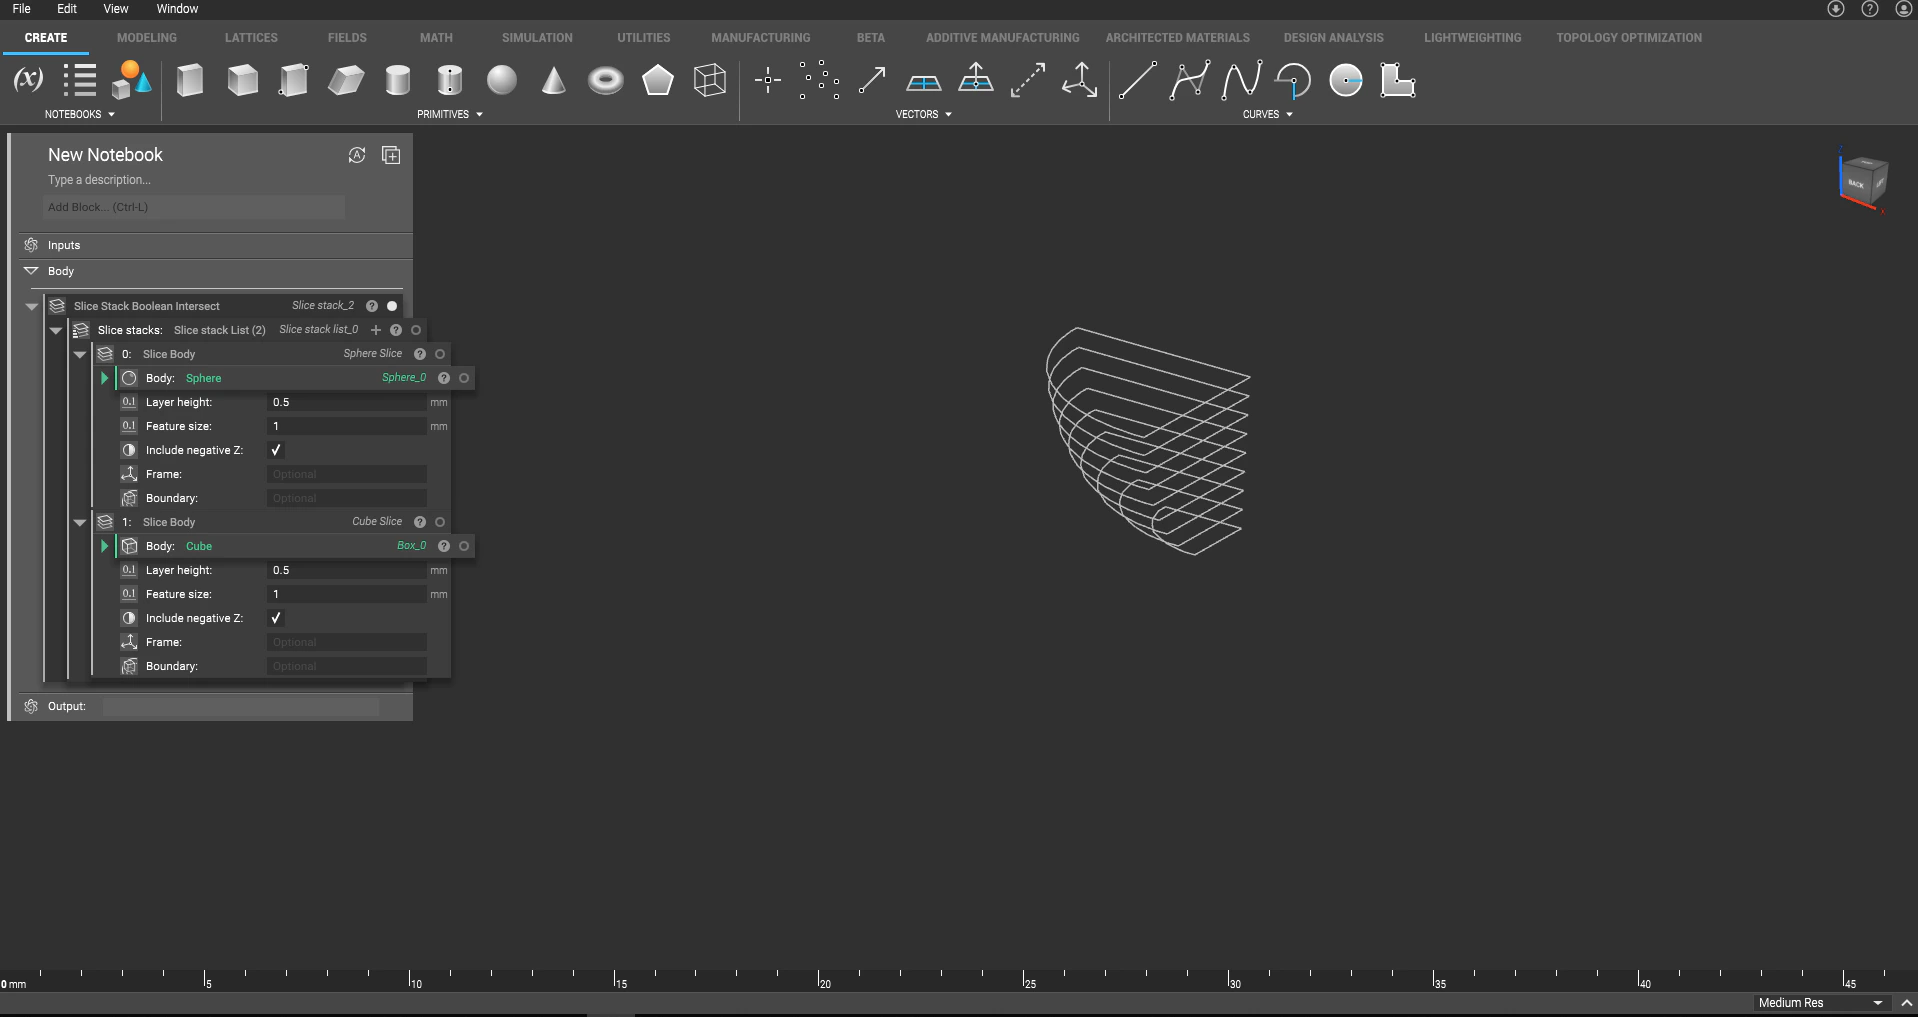1918x1017 pixels.
Task: Select the Point Cloud tool
Action: coord(820,80)
